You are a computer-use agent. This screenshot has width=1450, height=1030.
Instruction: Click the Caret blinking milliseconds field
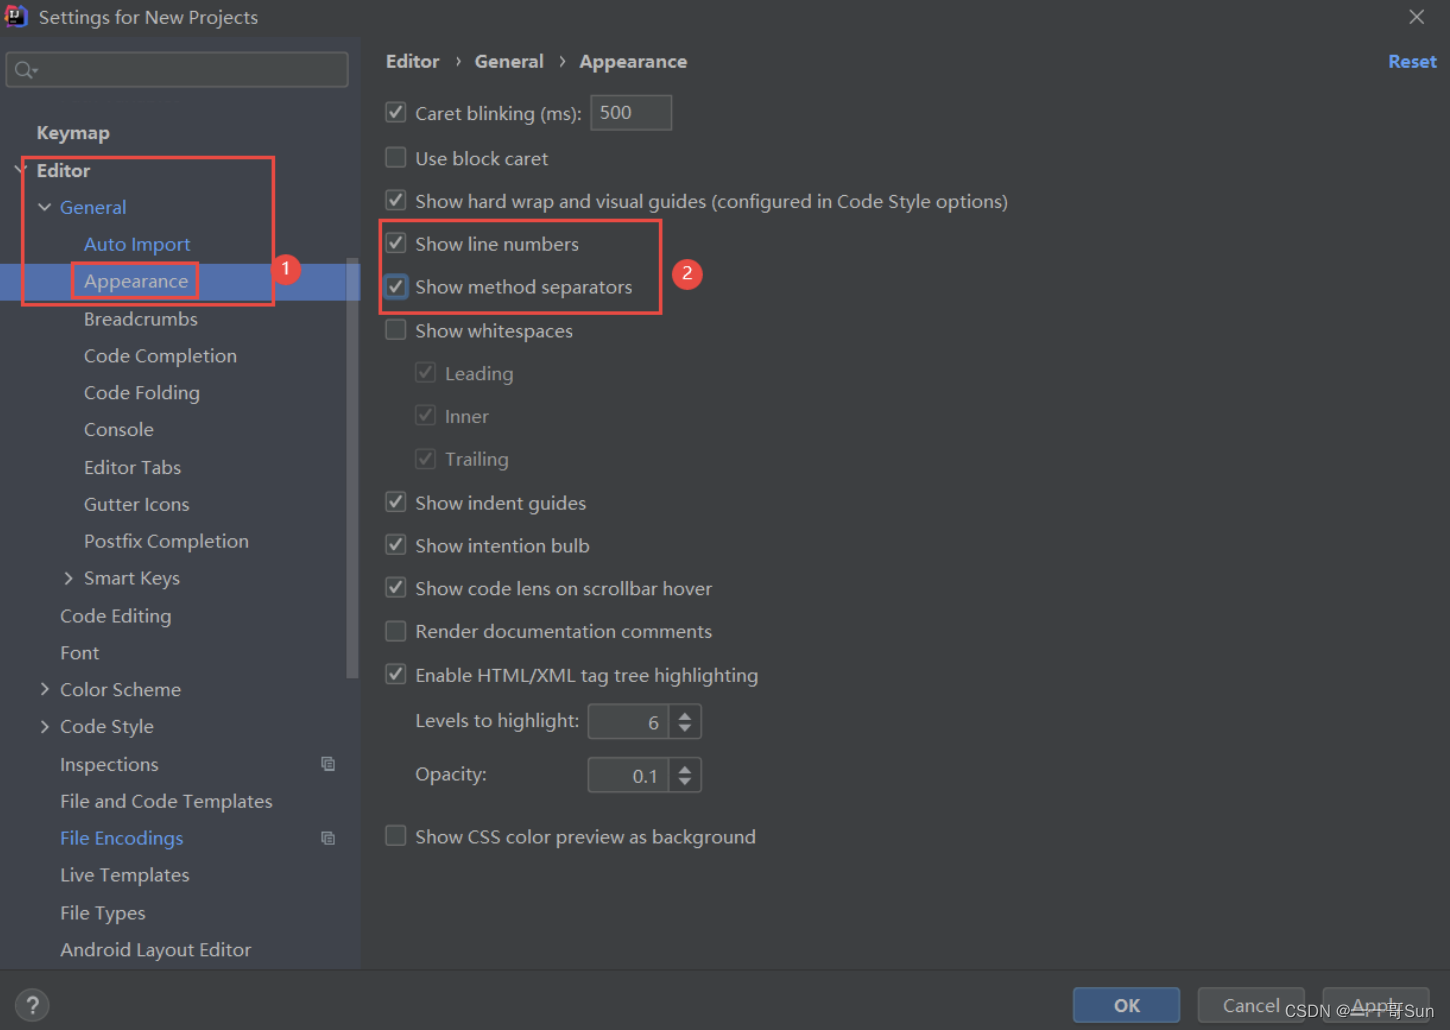pyautogui.click(x=631, y=113)
